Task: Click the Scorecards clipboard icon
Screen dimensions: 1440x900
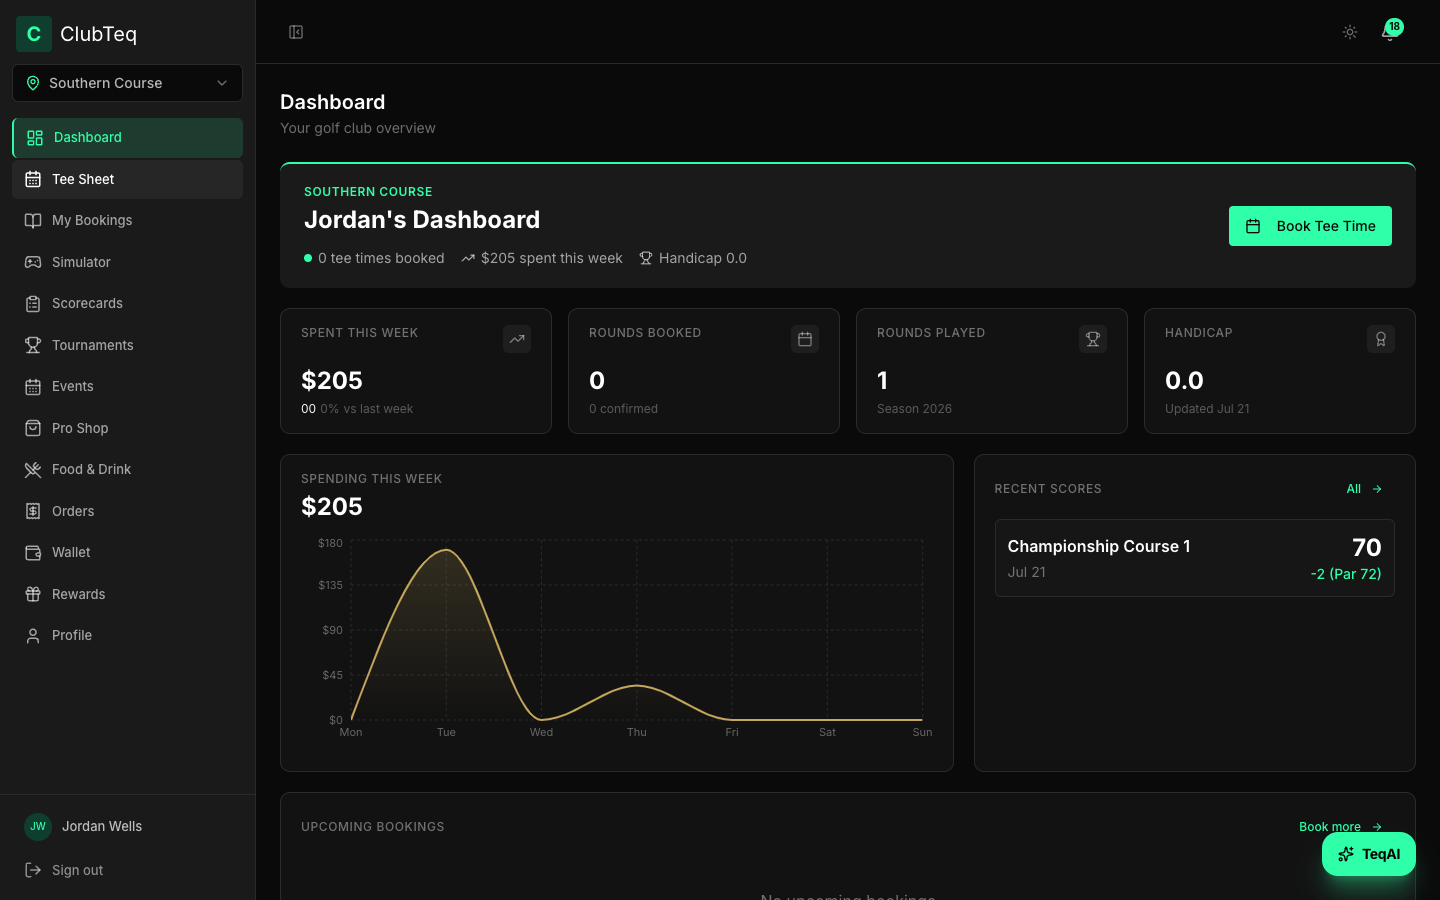Action: pos(33,304)
